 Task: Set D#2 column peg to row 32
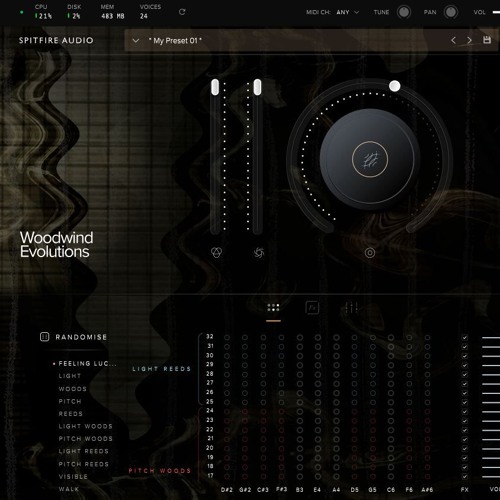[227, 338]
